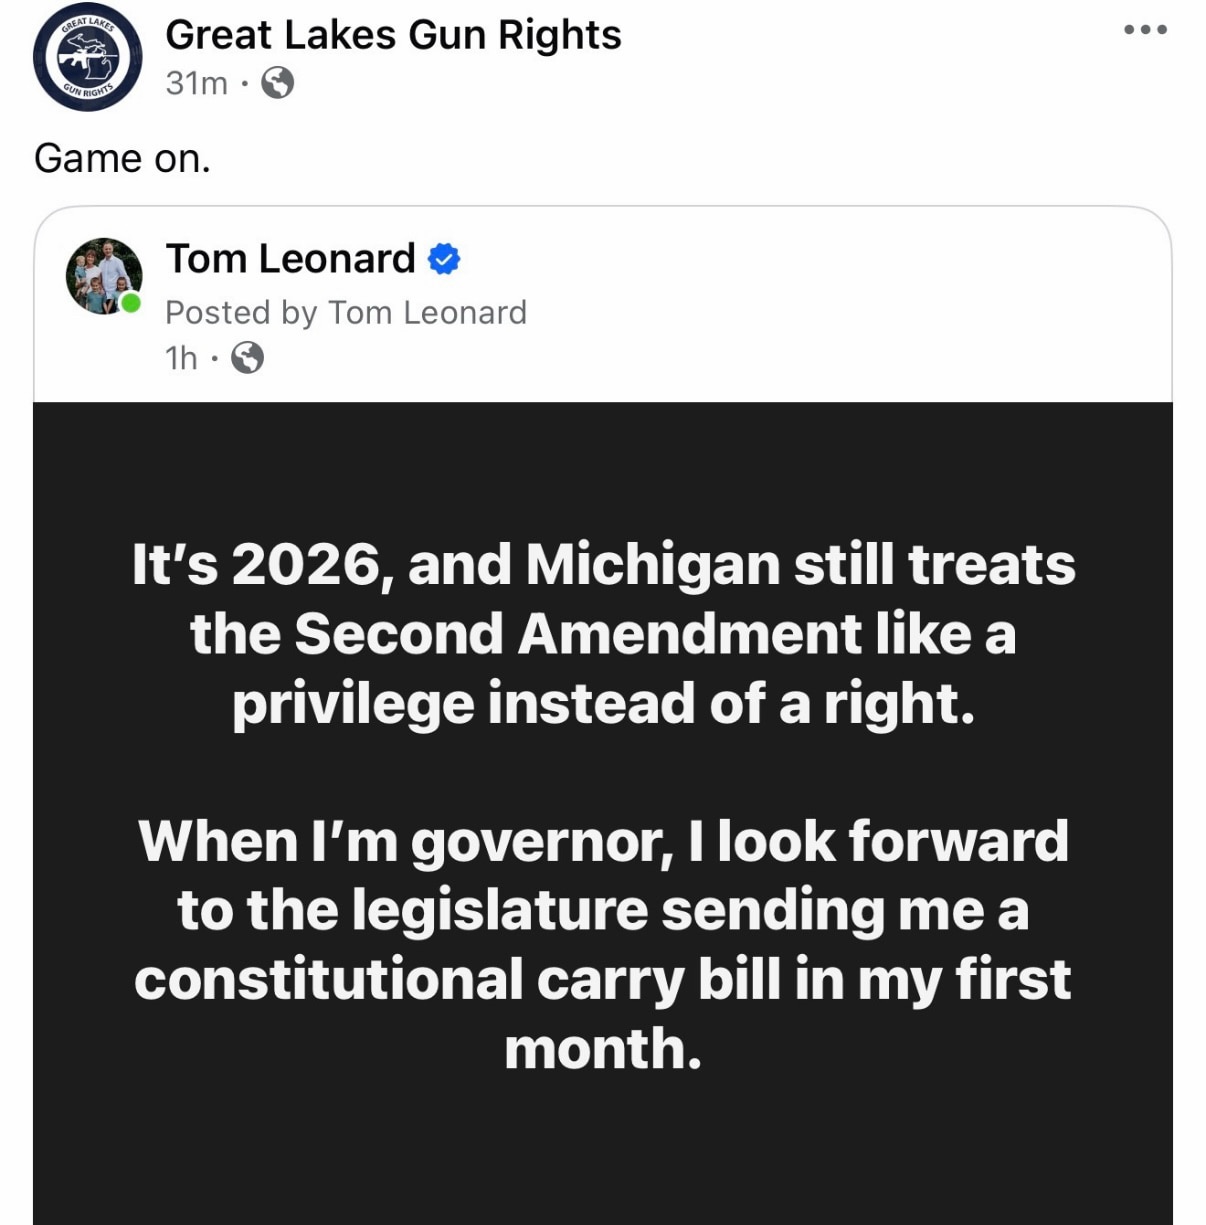This screenshot has height=1225, width=1206.
Task: Open Tom Leonard's profile photo
Action: pos(103,276)
